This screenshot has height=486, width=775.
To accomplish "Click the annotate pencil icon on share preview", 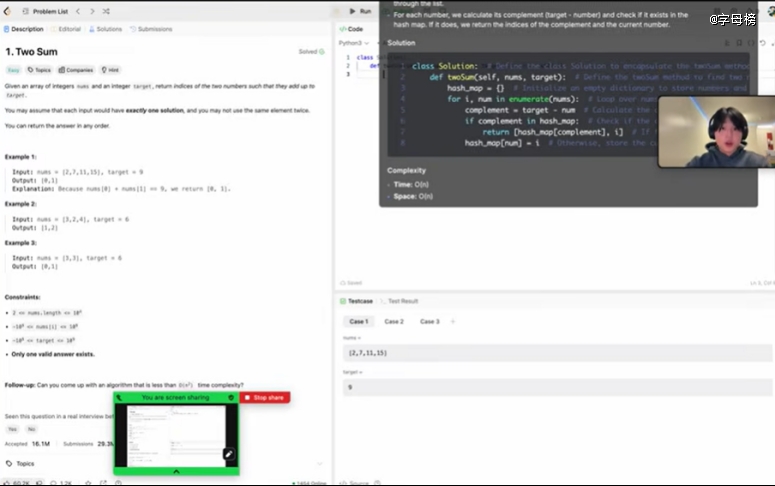I will (228, 454).
